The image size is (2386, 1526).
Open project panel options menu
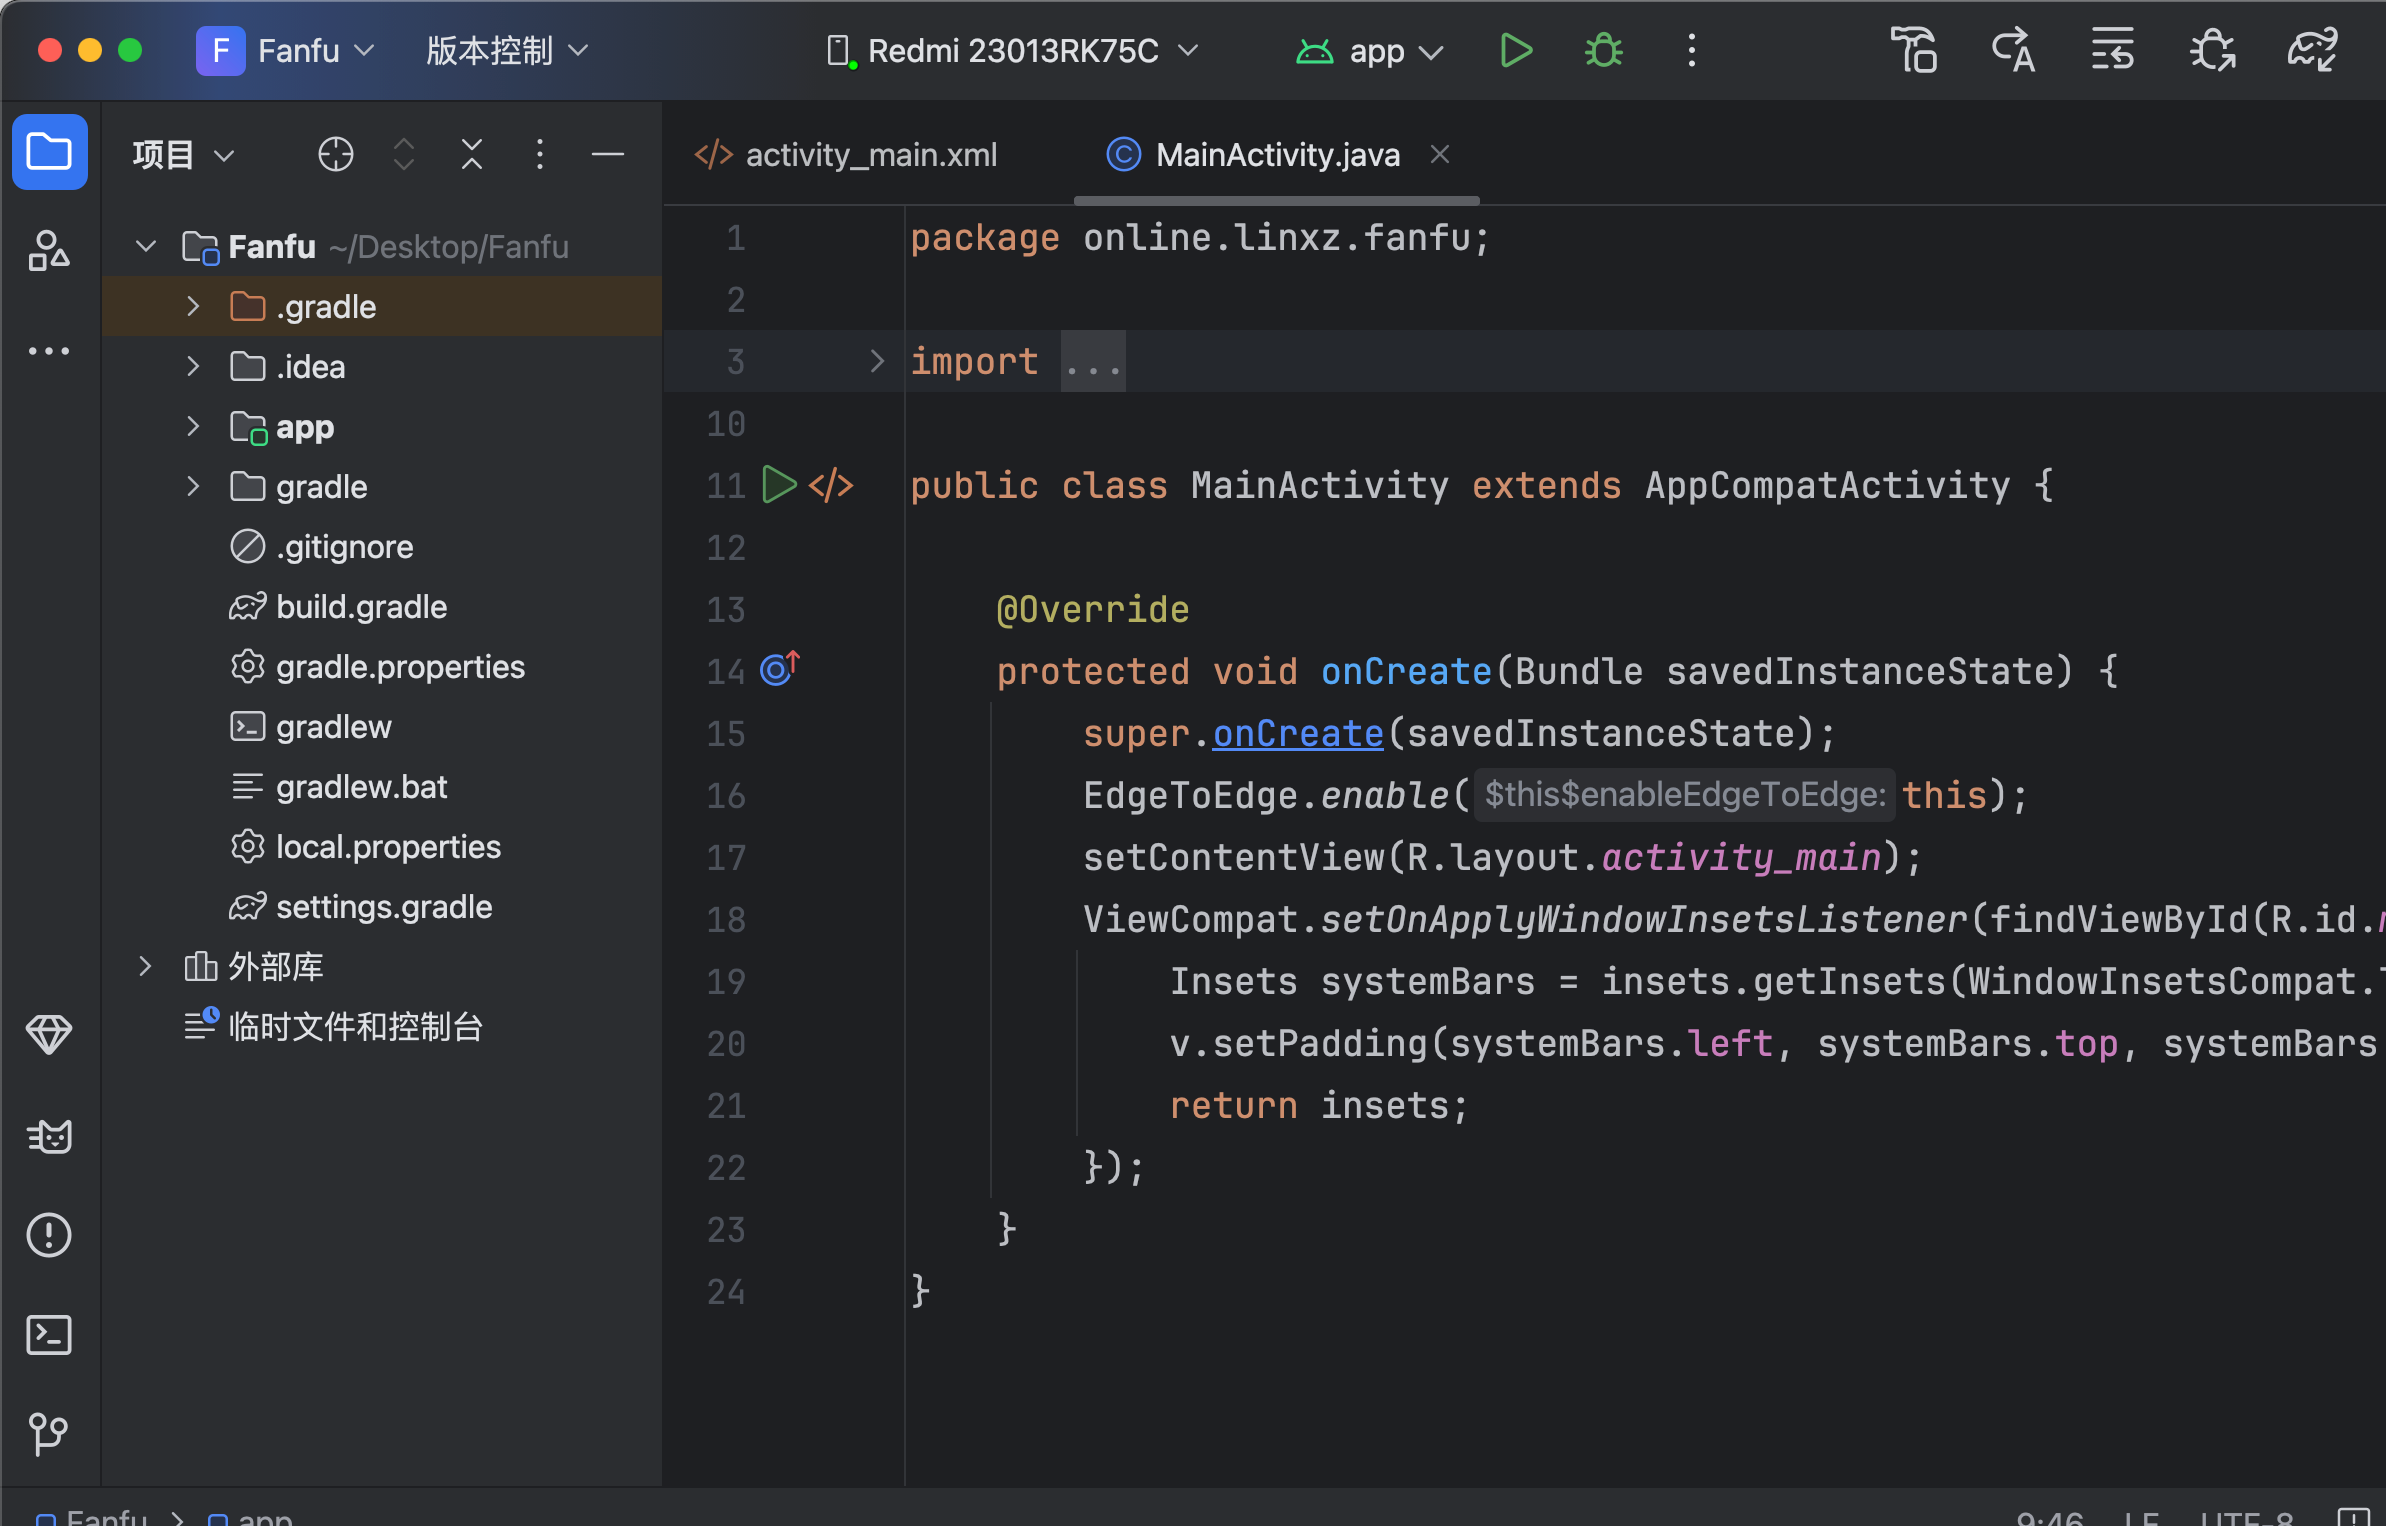point(540,155)
